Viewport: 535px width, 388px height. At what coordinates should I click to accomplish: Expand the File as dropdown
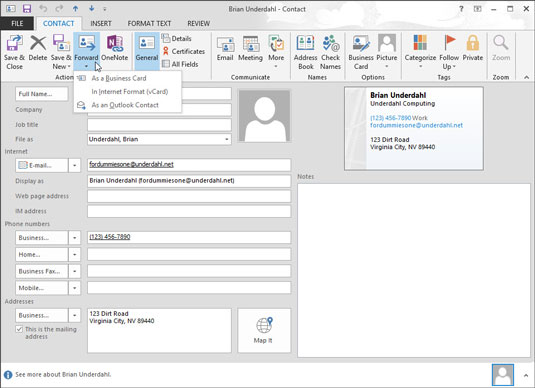click(x=227, y=139)
